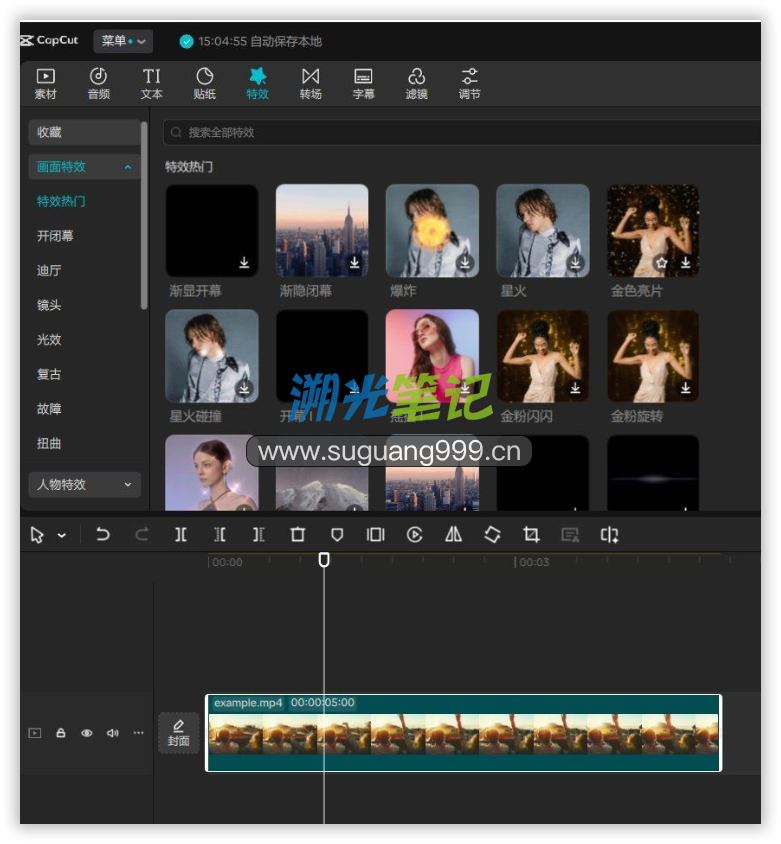
Task: Lock the video track
Action: tap(61, 733)
